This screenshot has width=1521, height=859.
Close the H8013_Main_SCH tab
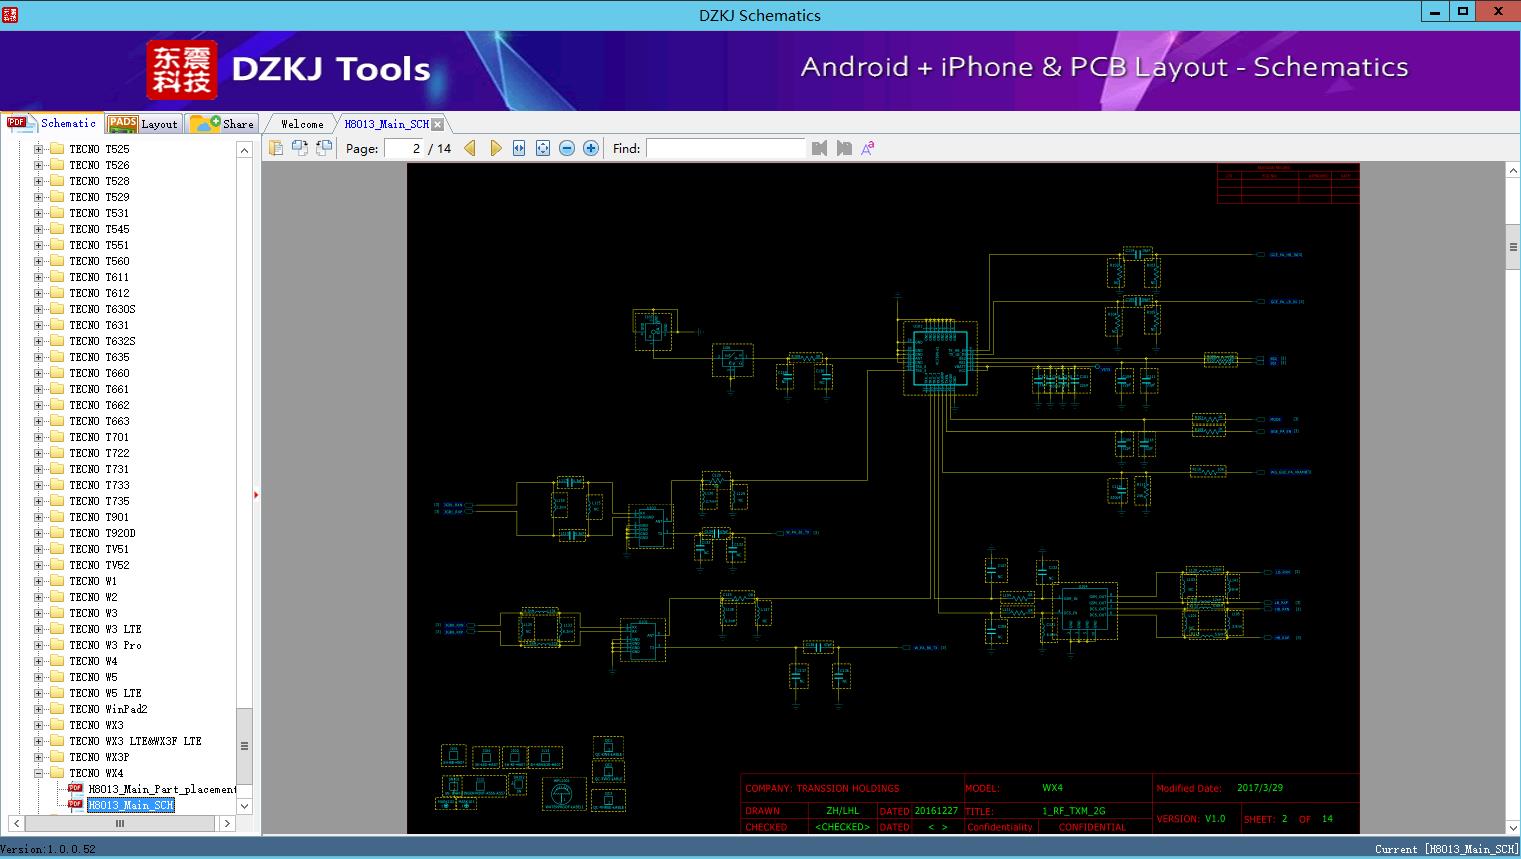[x=438, y=124]
